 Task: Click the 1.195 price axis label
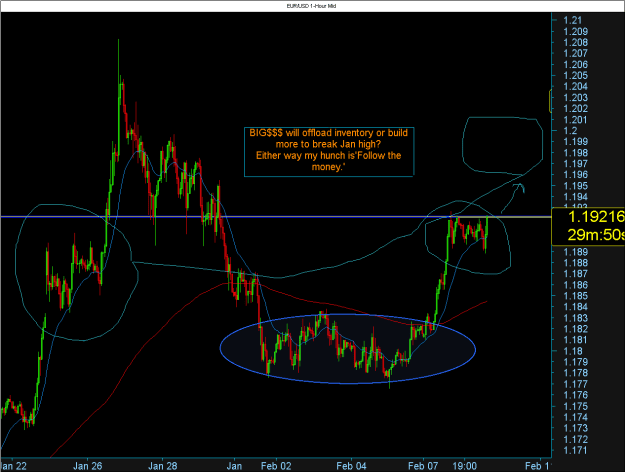click(575, 186)
